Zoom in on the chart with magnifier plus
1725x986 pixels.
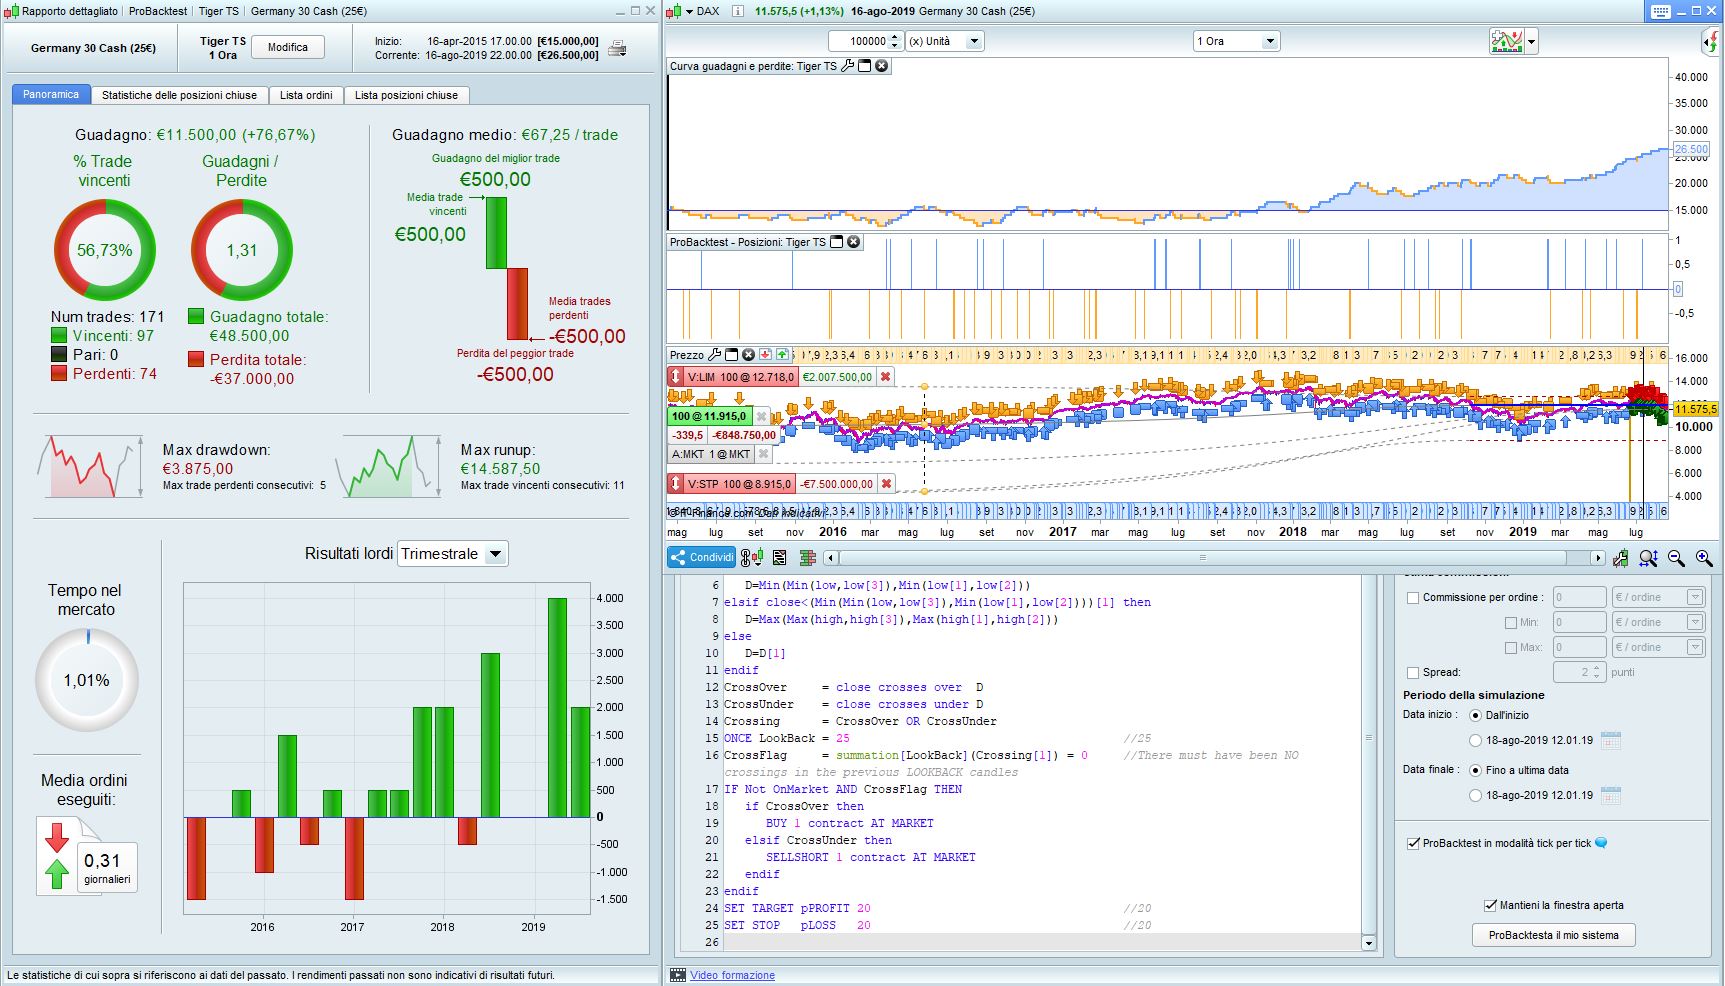pos(1704,558)
